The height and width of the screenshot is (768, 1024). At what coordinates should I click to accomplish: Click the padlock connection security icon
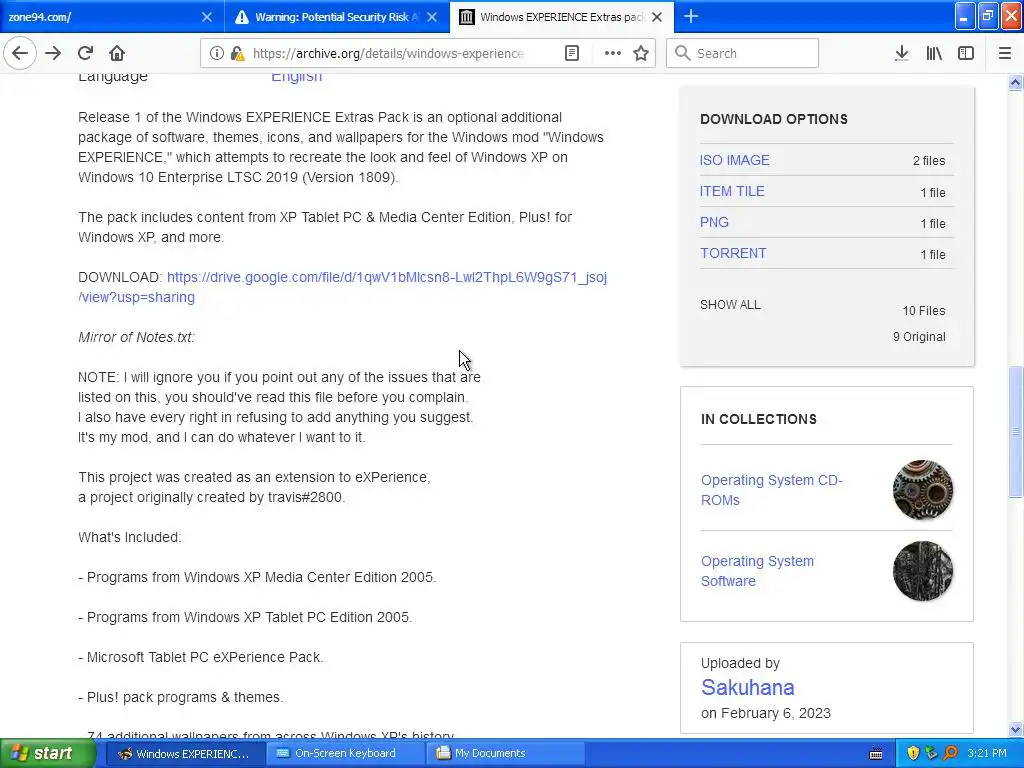pos(237,53)
